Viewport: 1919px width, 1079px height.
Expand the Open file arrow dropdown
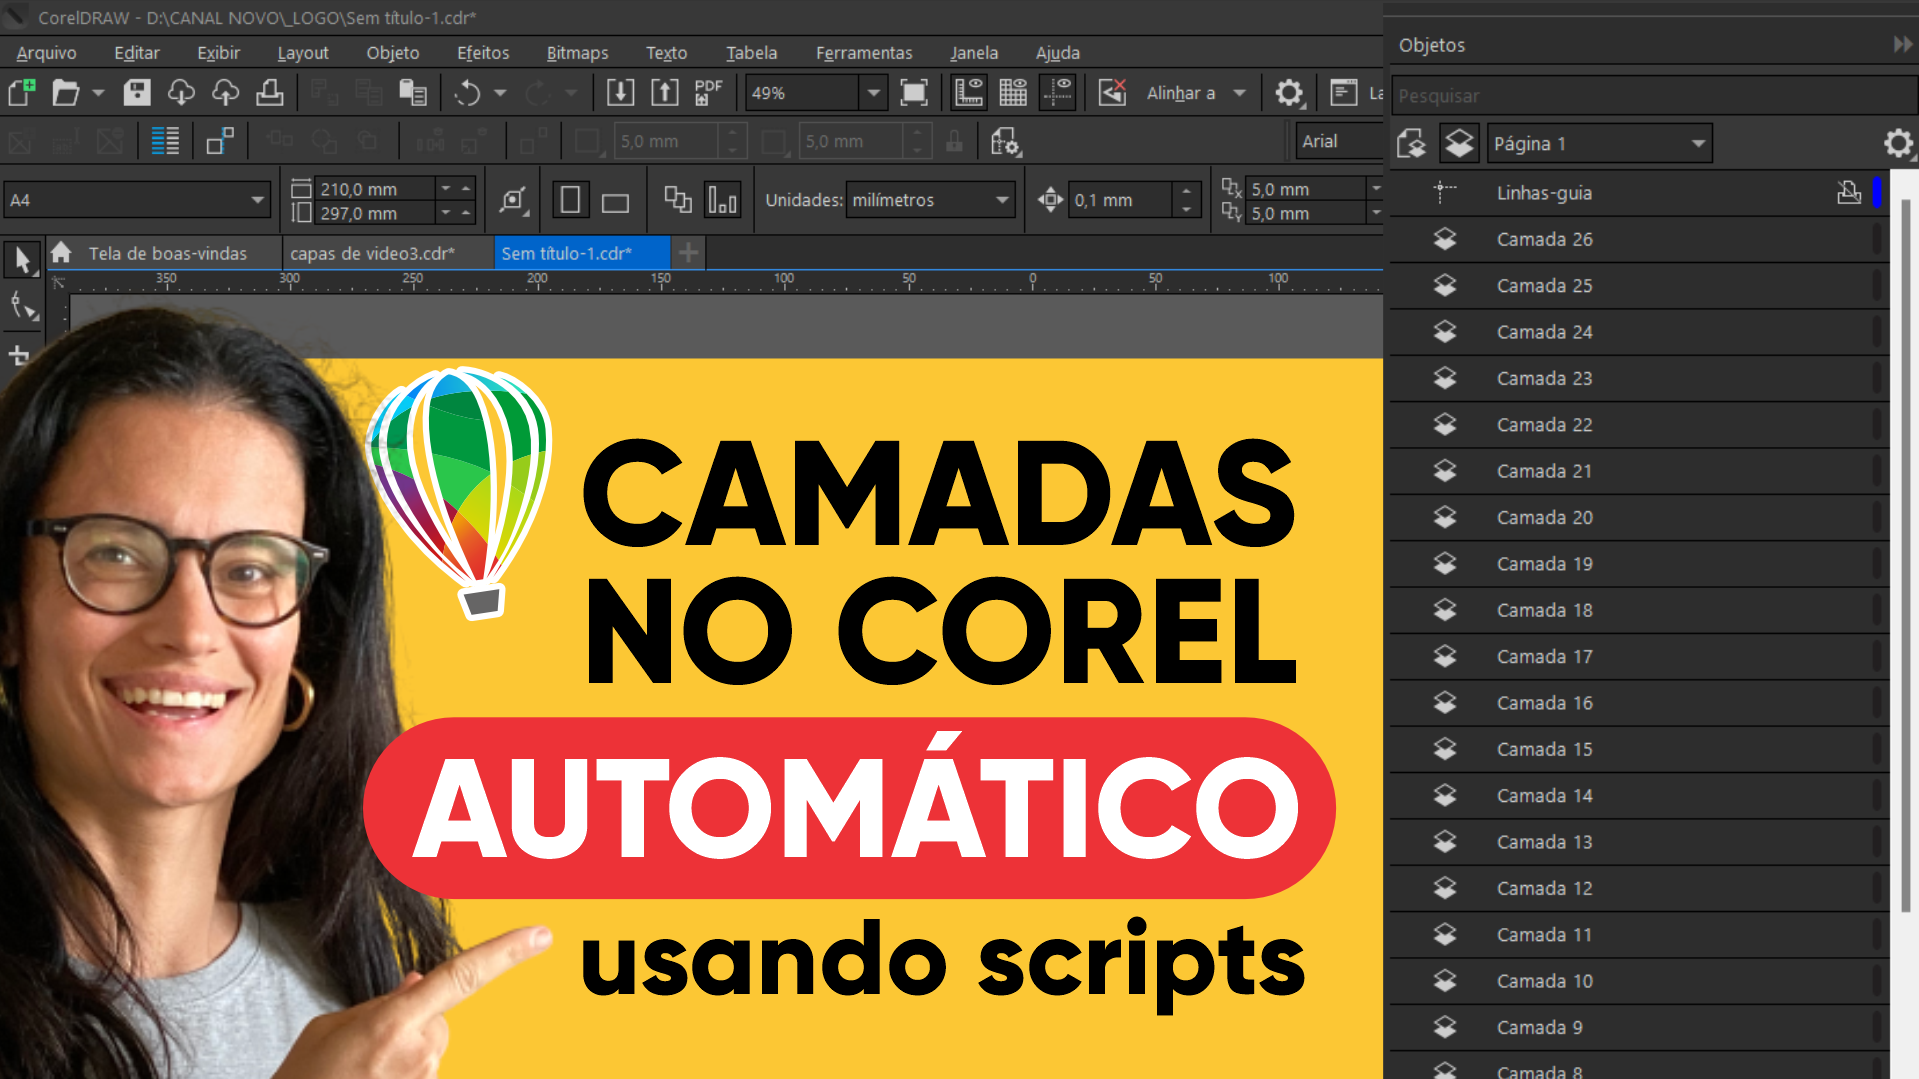[98, 93]
